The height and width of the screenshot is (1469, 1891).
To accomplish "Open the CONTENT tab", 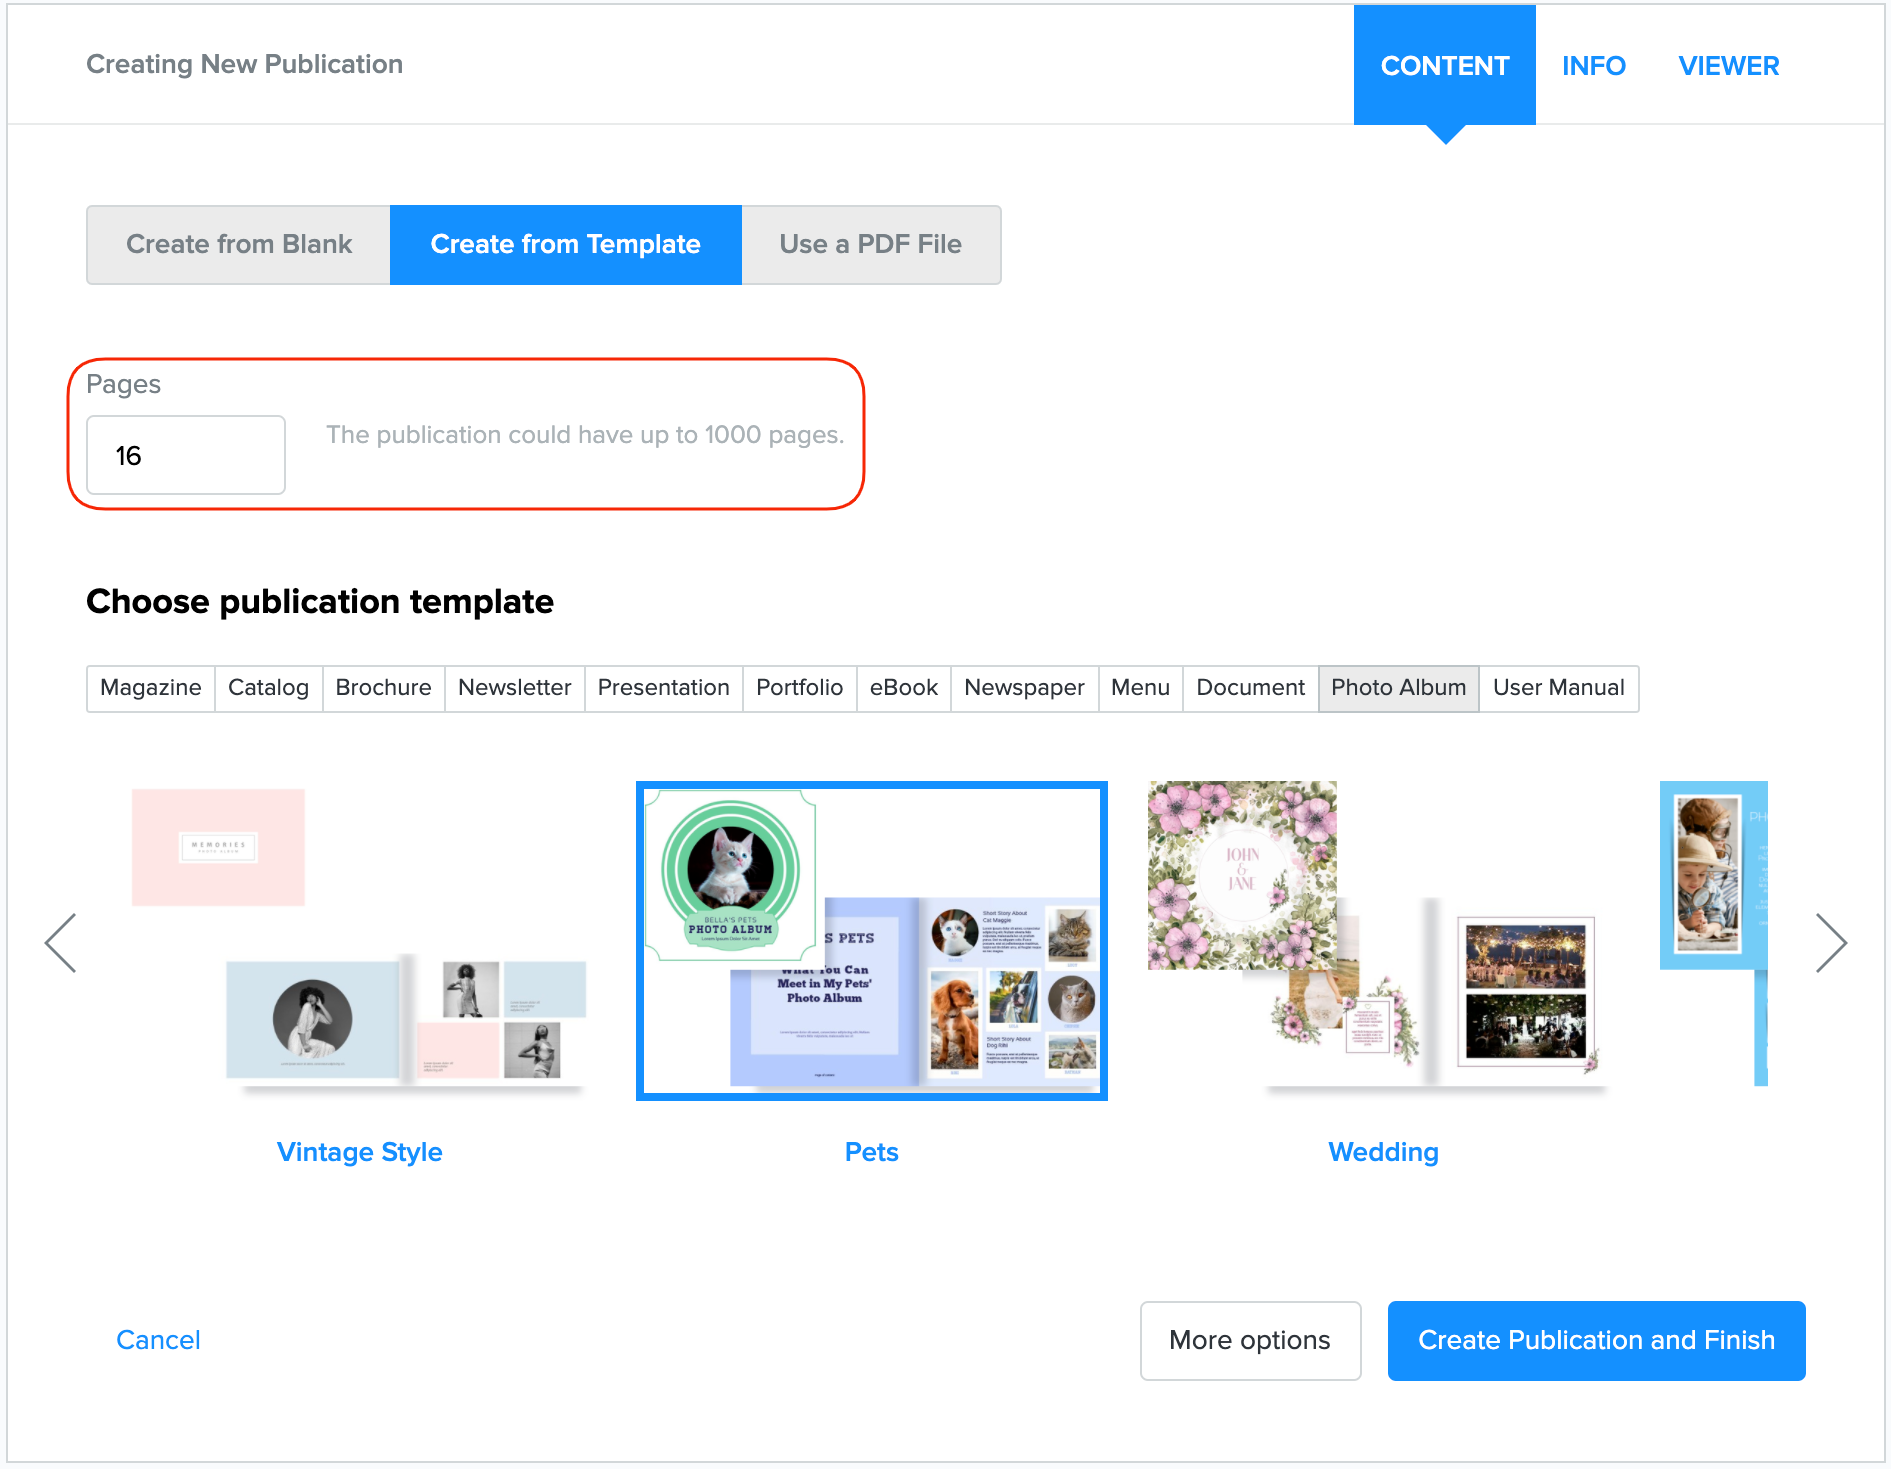I will click(x=1444, y=66).
